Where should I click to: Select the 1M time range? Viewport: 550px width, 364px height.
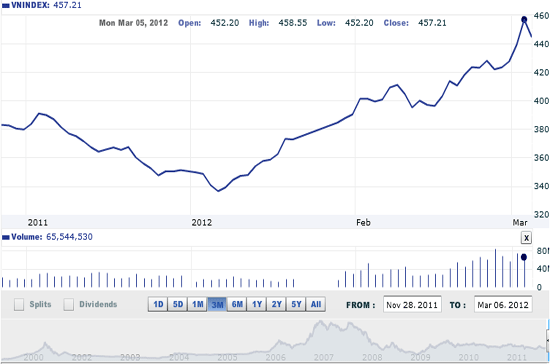[x=197, y=304]
